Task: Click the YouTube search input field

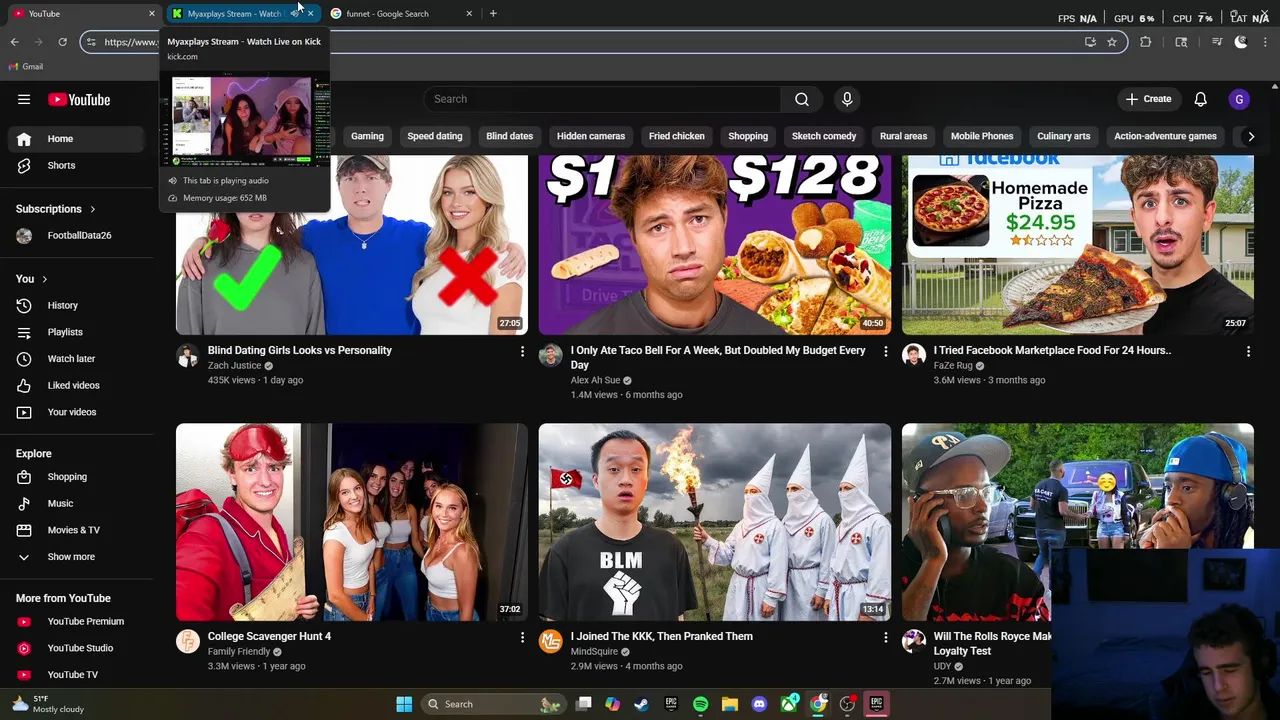Action: (x=603, y=99)
